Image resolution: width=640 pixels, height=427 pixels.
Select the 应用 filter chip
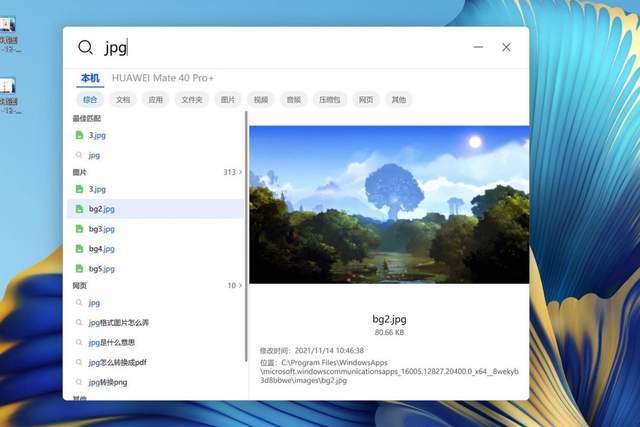pos(155,100)
